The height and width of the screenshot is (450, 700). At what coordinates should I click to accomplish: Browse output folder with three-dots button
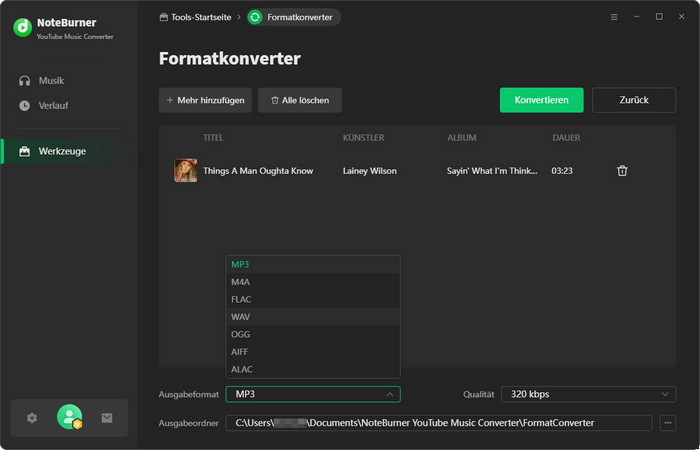coord(668,423)
